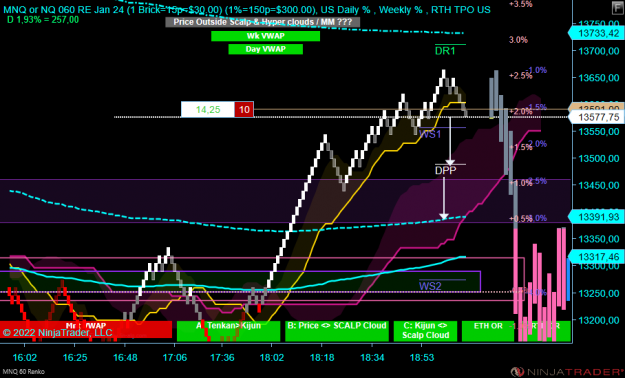Viewport: 625px width, 378px height.
Task: Click the 13733,42 price marker
Action: pyautogui.click(x=598, y=34)
